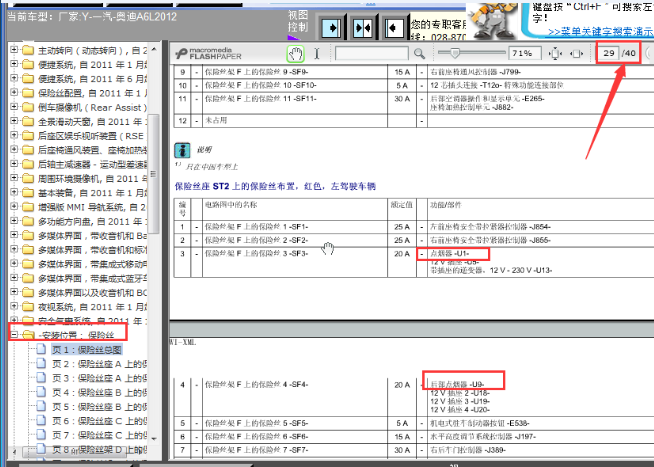Adjust the FlashPaper zoom slider handle
Screen dimensions: 654x467
(x=455, y=53)
